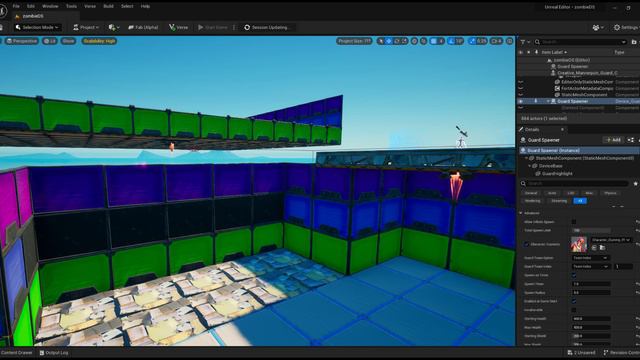The image size is (640, 360).
Task: Open the Outliner filter icon
Action: (x=524, y=42)
